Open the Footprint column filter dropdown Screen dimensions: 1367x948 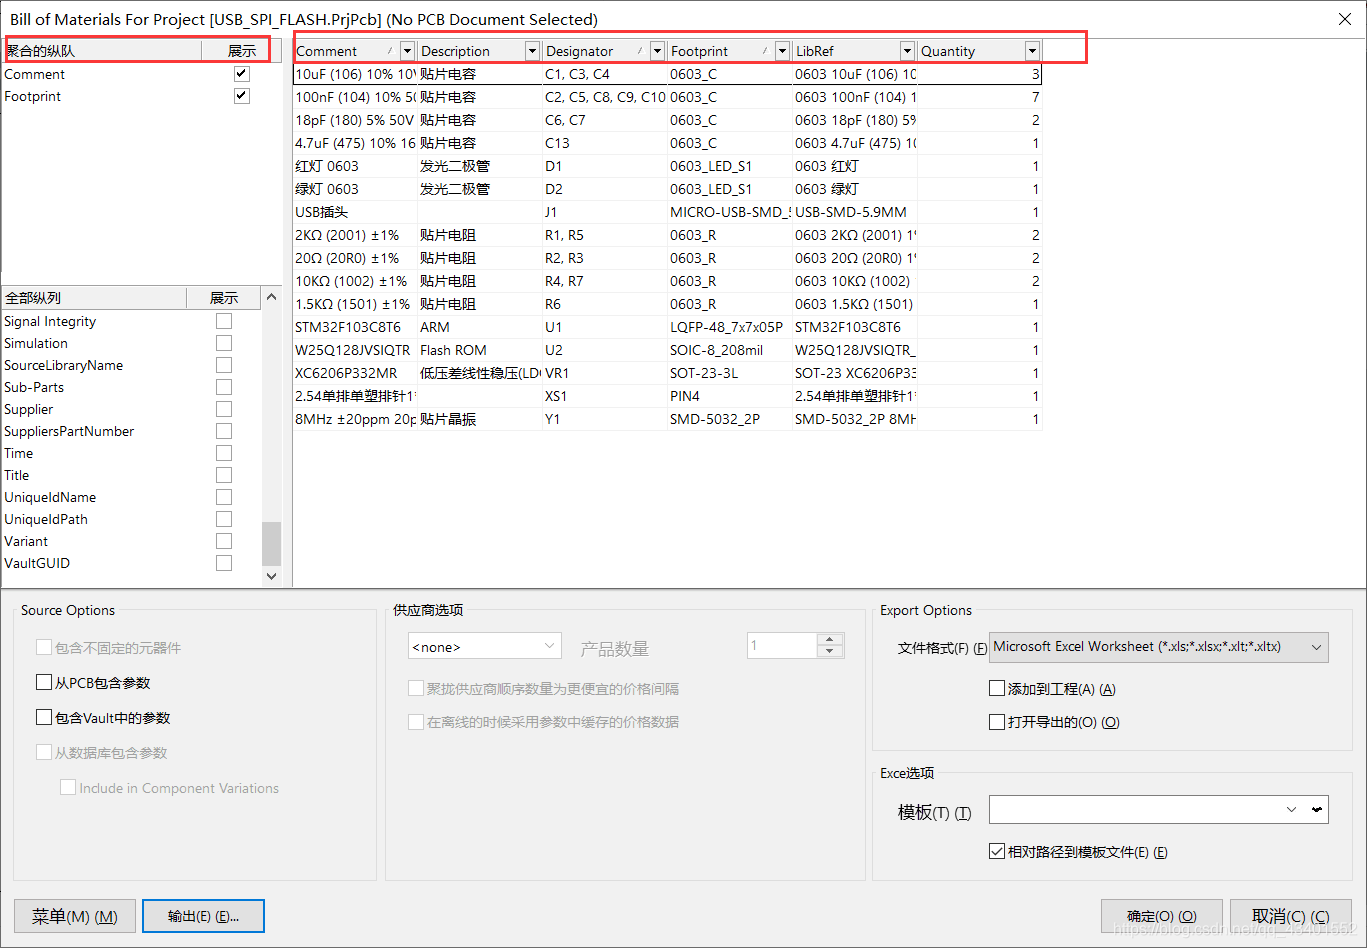[x=782, y=51]
